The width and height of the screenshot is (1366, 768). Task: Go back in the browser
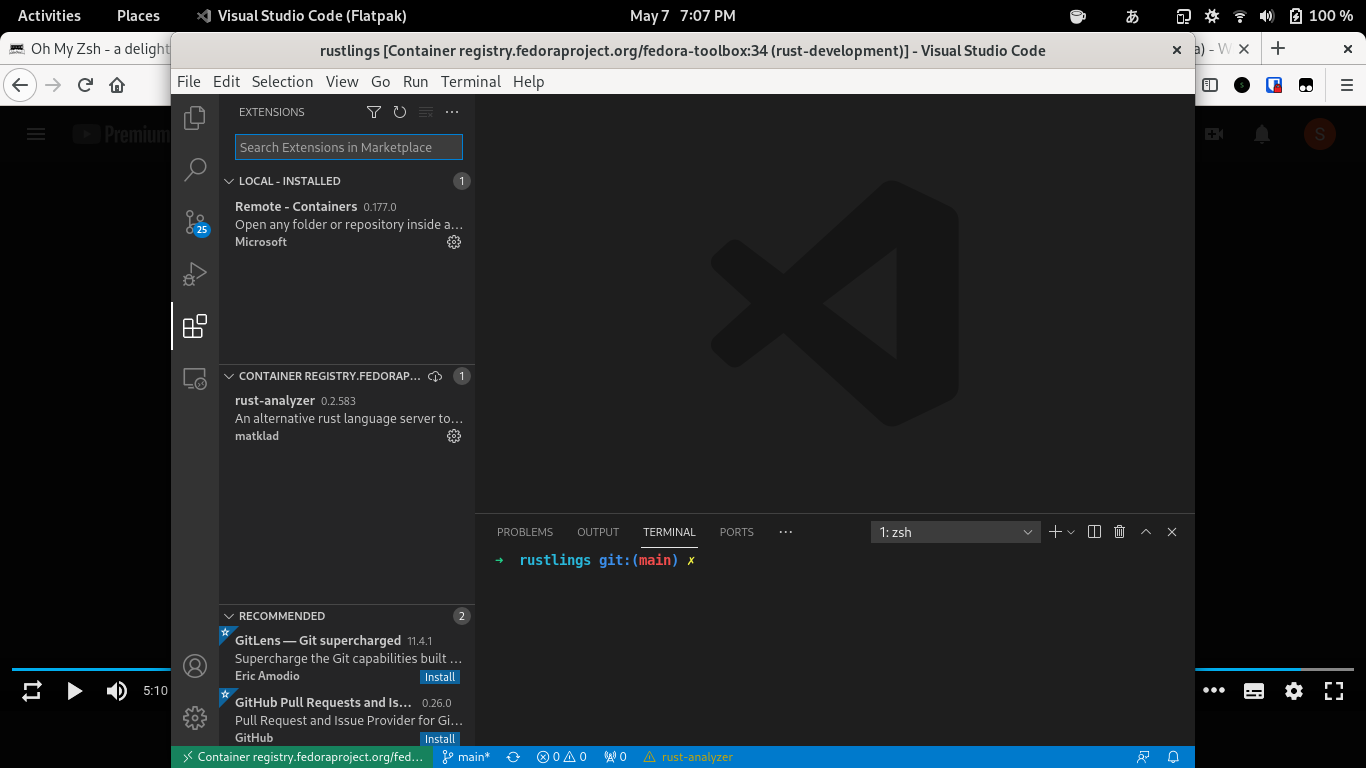20,85
